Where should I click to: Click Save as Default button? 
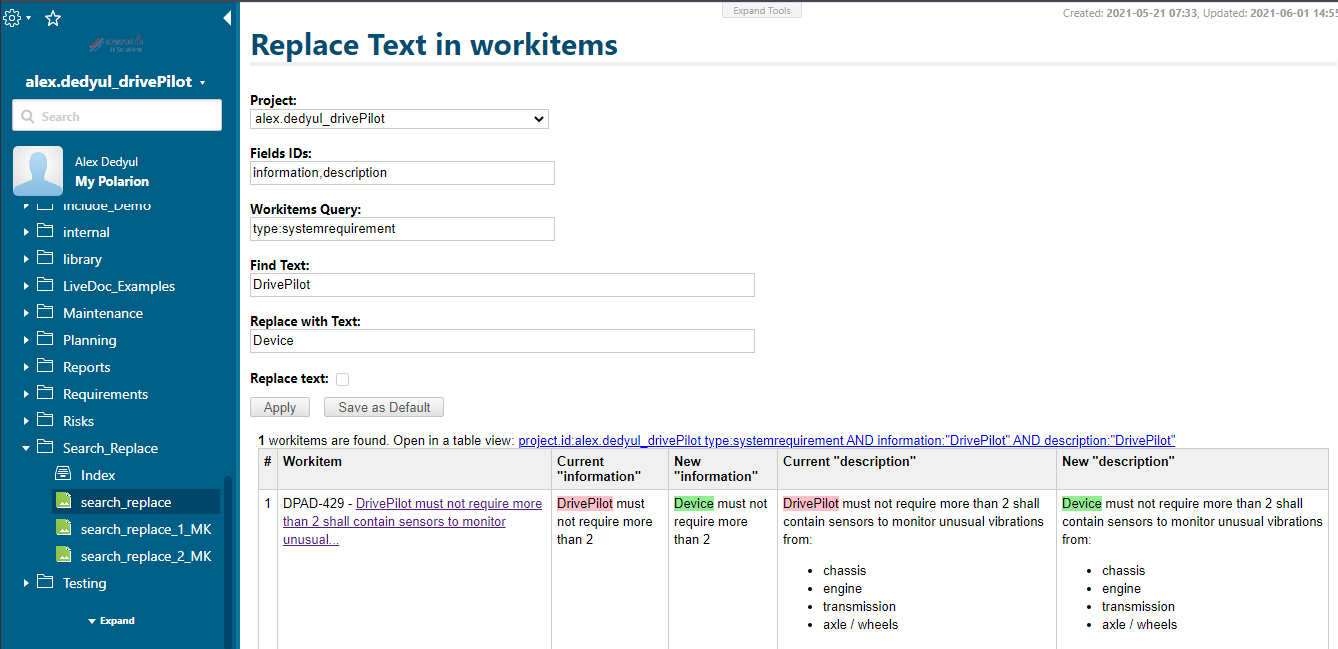tap(384, 407)
